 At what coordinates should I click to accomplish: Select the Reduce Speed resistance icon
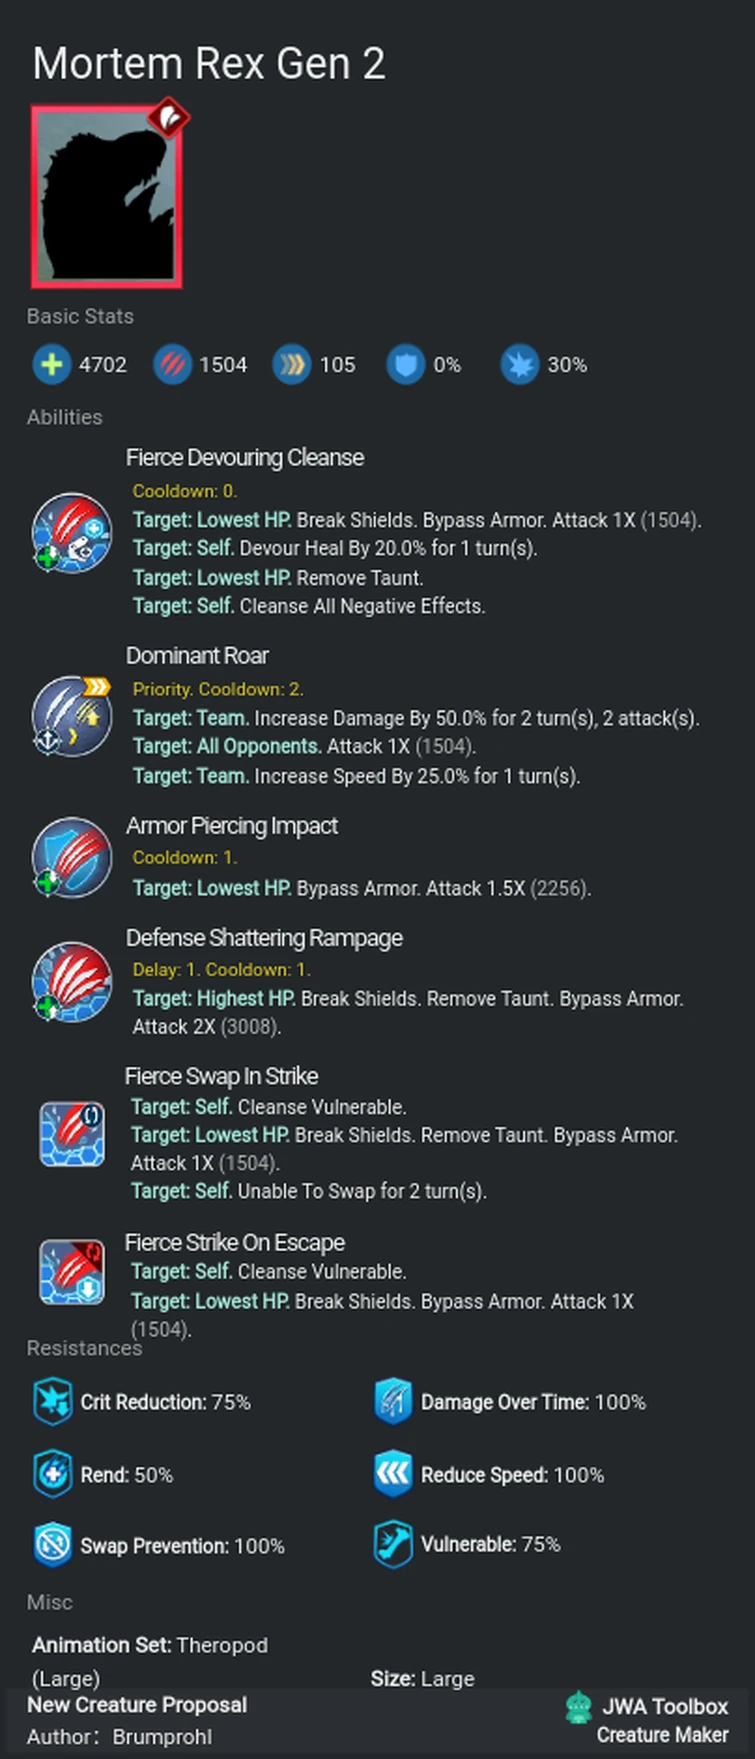(x=394, y=1475)
